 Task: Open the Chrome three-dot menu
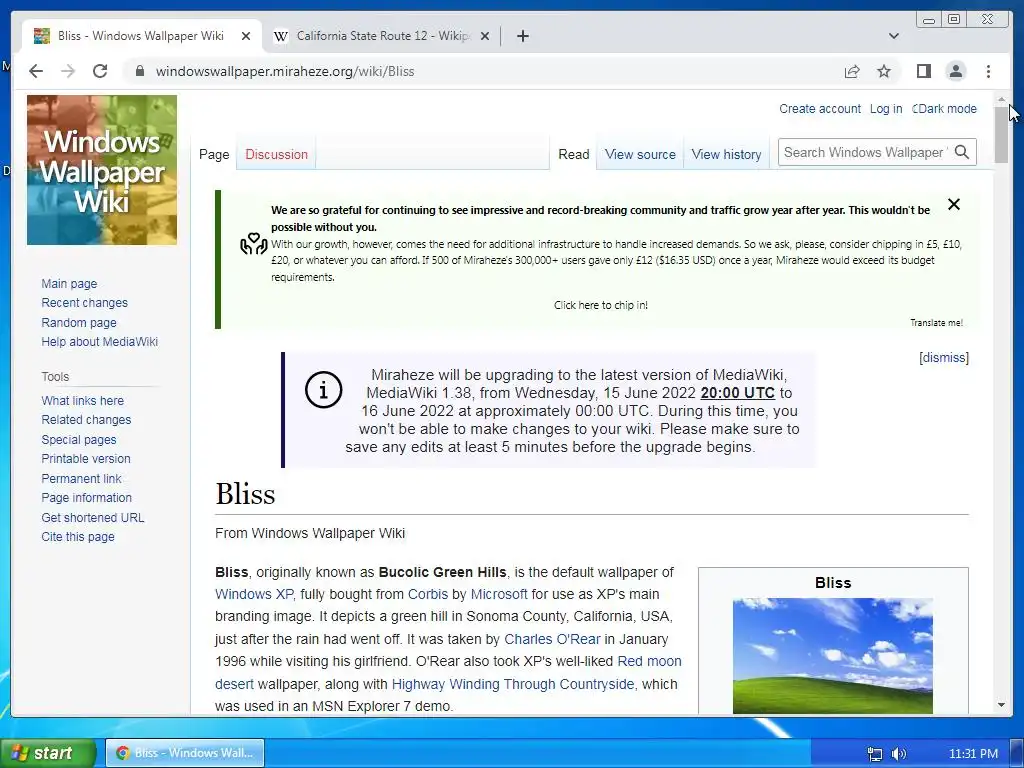pyautogui.click(x=988, y=71)
